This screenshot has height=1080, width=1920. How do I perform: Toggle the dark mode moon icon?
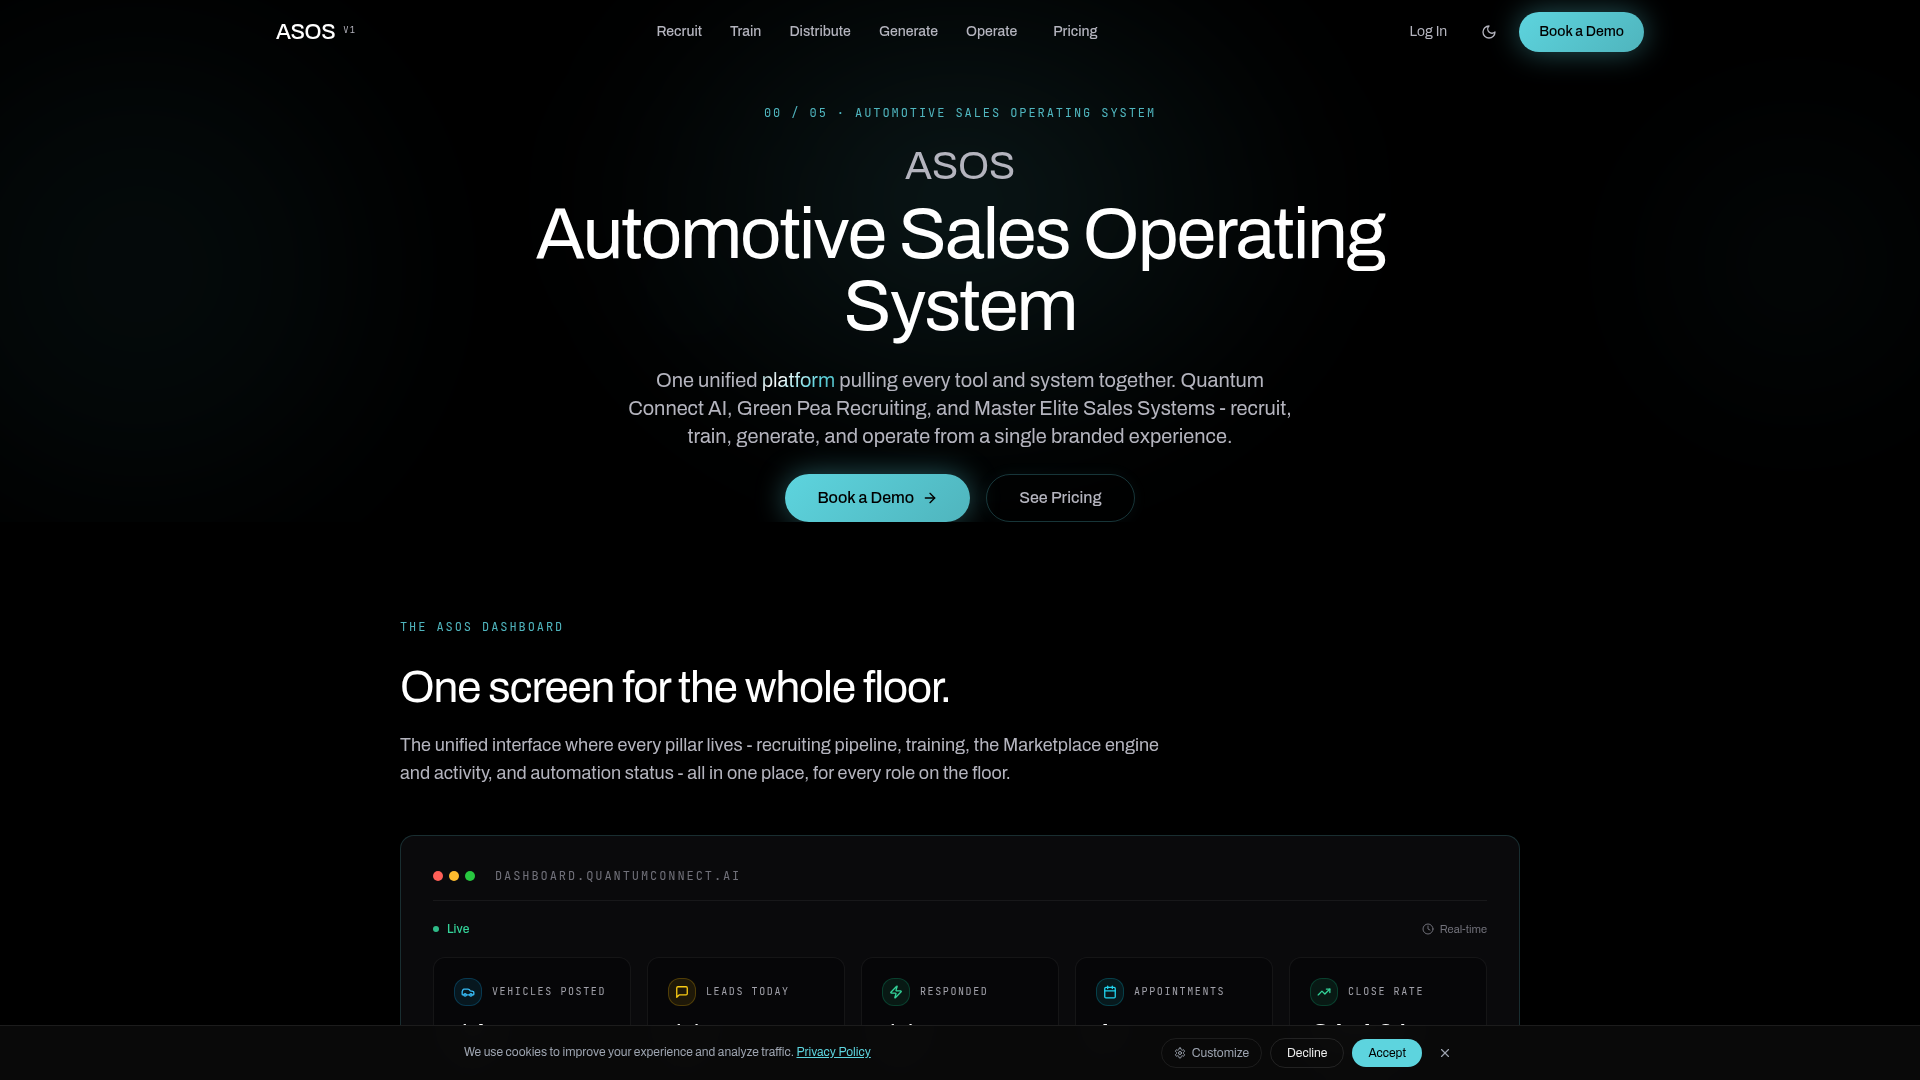click(1488, 32)
